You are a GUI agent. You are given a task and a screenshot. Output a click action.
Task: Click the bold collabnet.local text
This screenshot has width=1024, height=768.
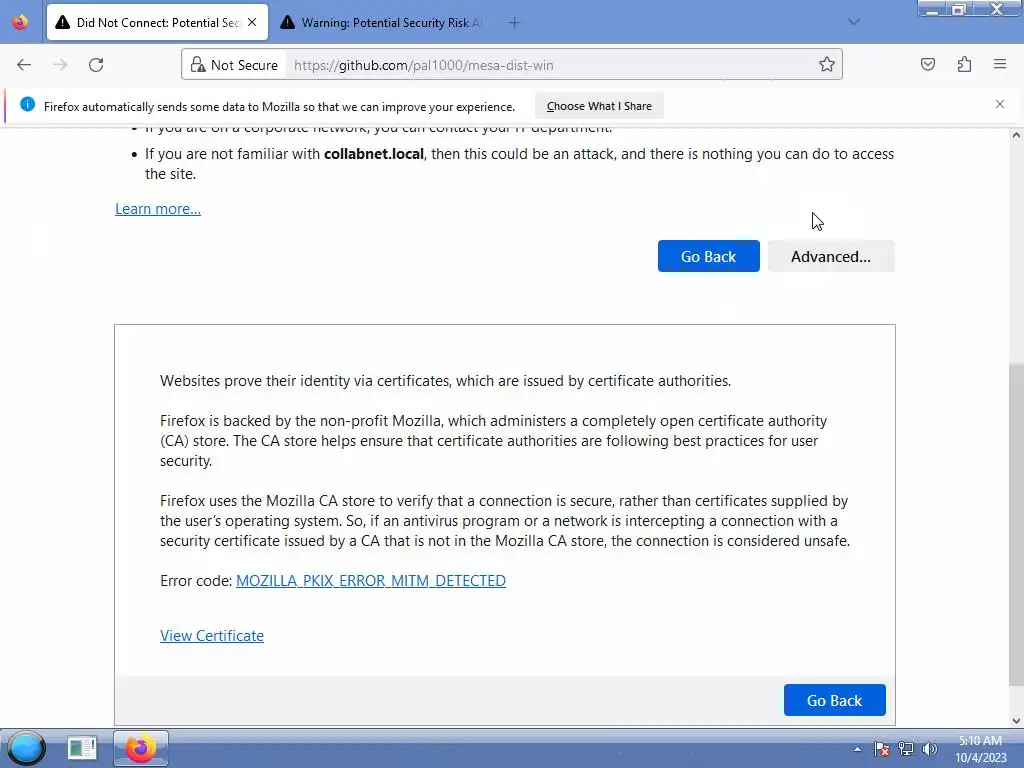click(x=374, y=154)
